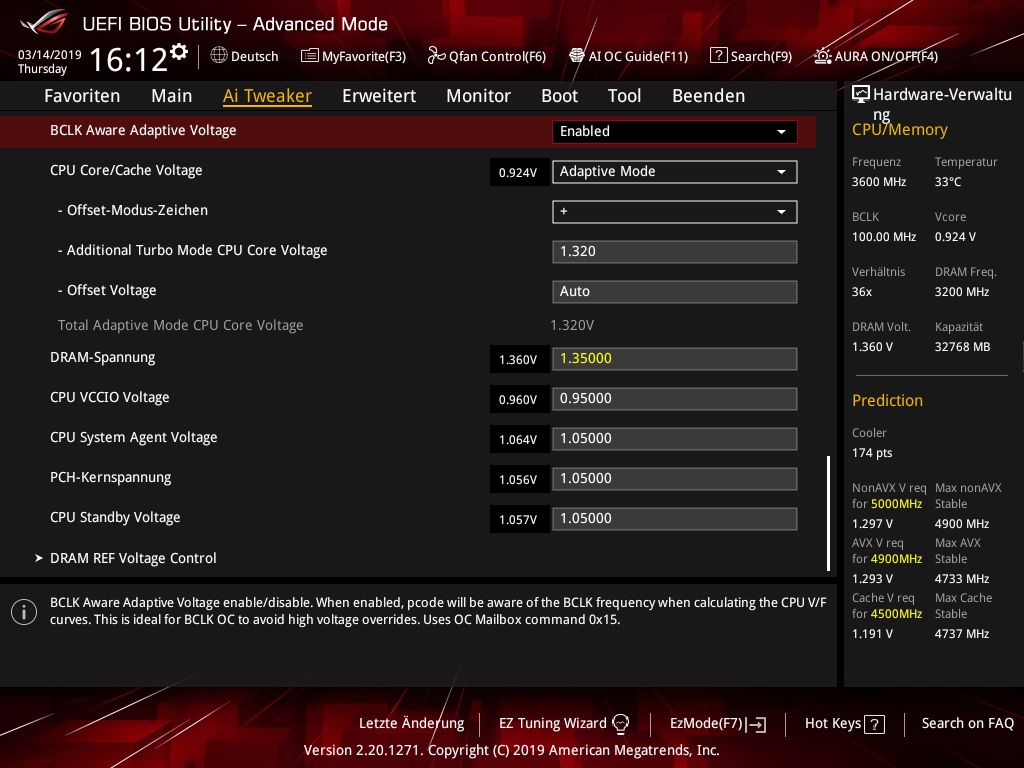
Task: Click the info circle icon
Action: (24, 612)
